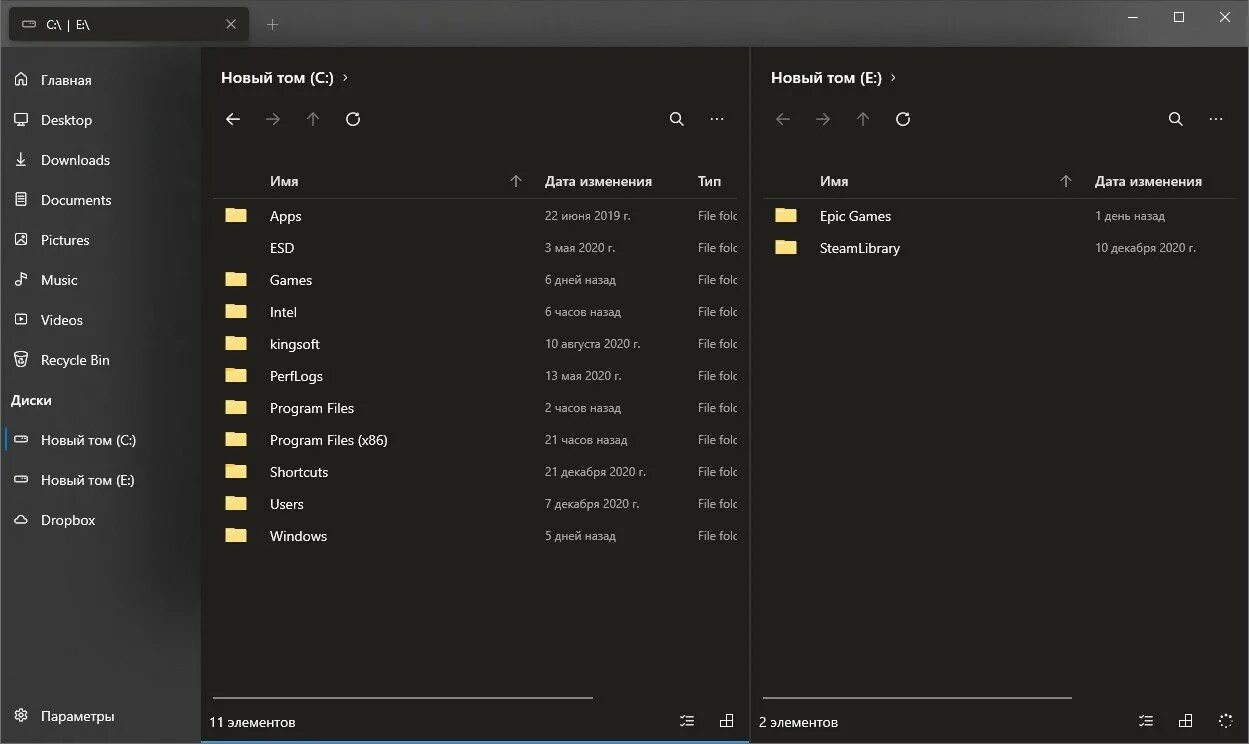Go back in the C: pane
This screenshot has height=744, width=1249.
(x=233, y=119)
